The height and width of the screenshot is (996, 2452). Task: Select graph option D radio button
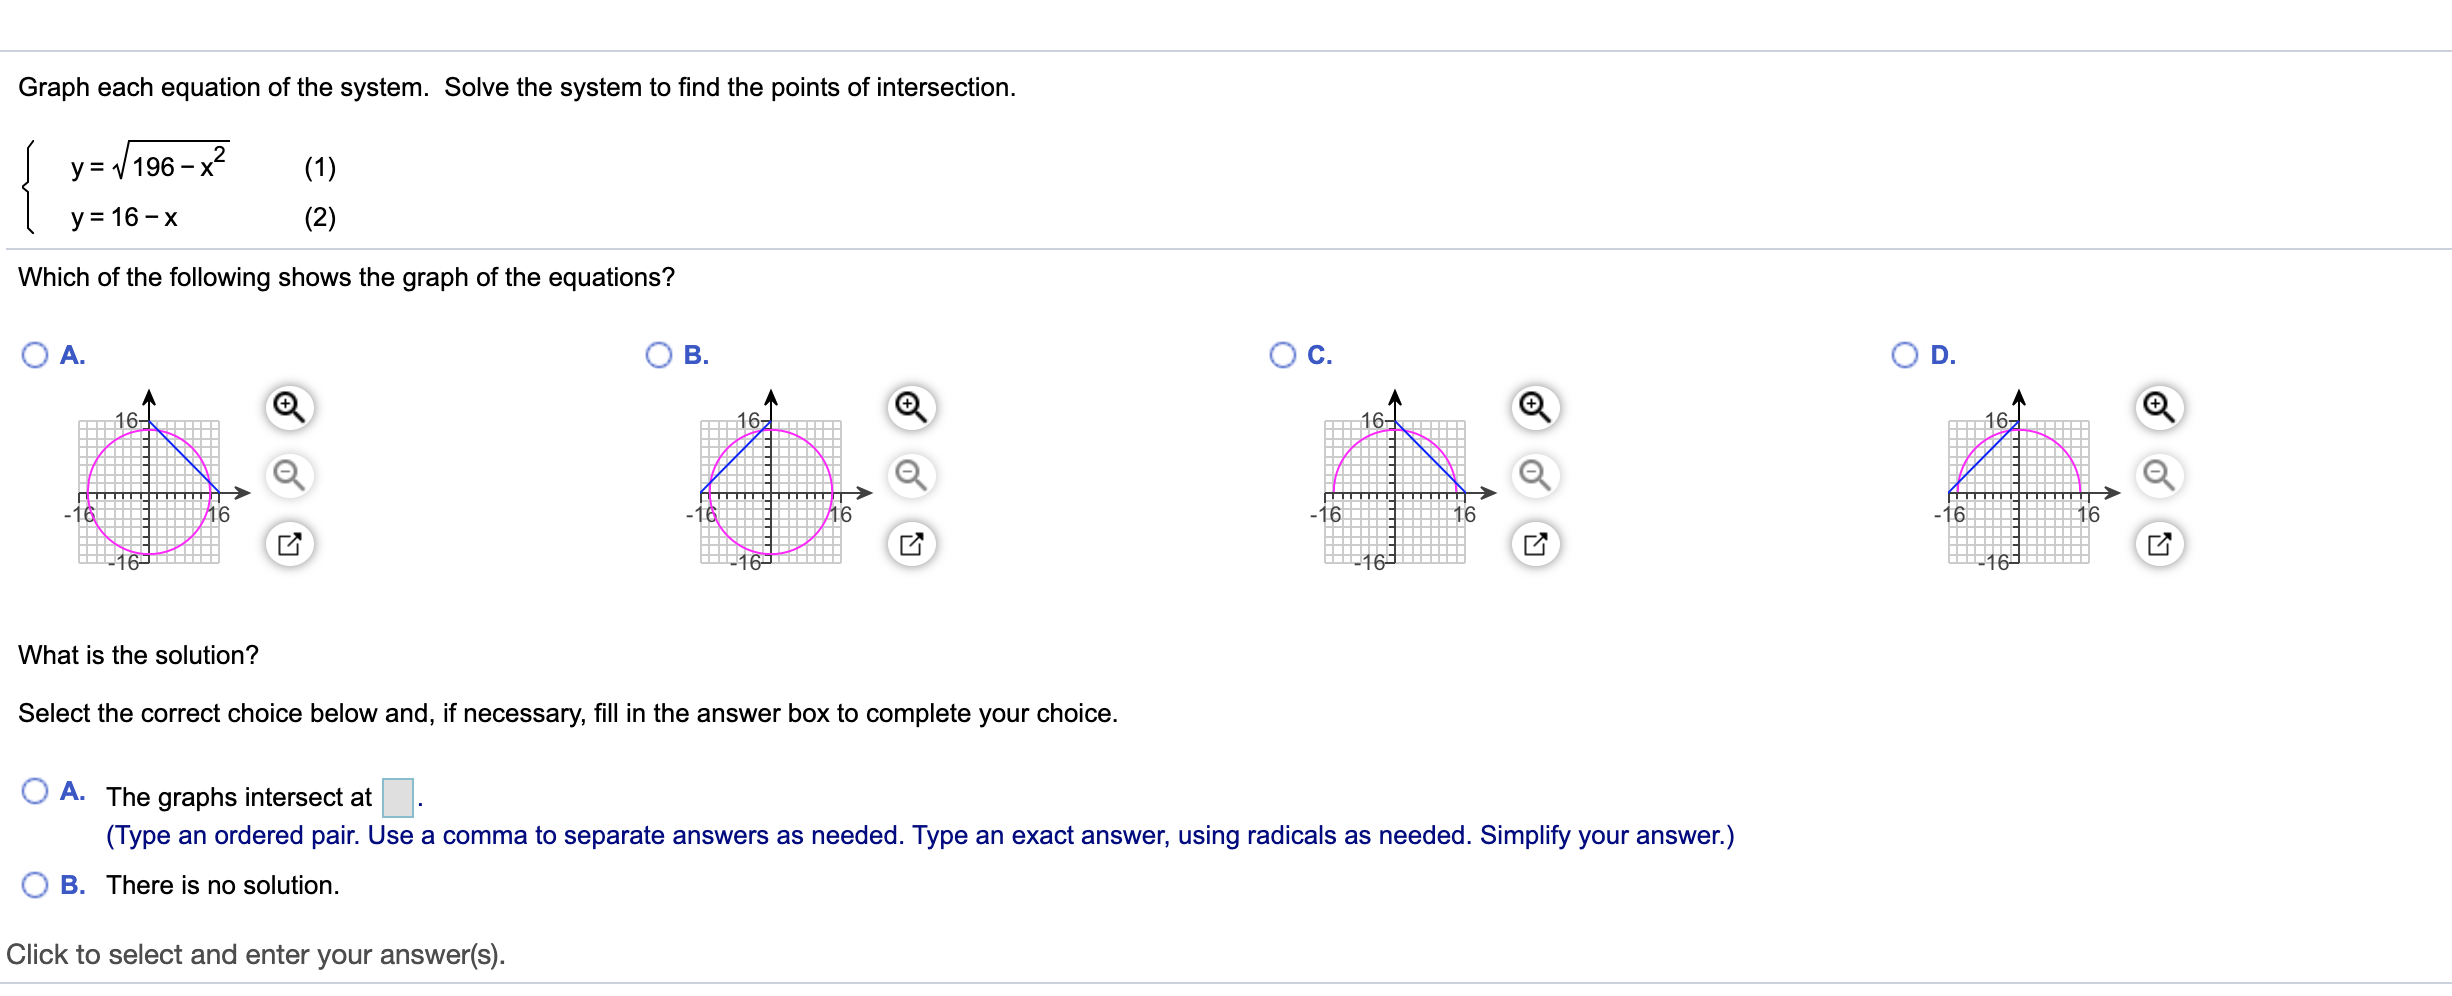pyautogui.click(x=1905, y=355)
